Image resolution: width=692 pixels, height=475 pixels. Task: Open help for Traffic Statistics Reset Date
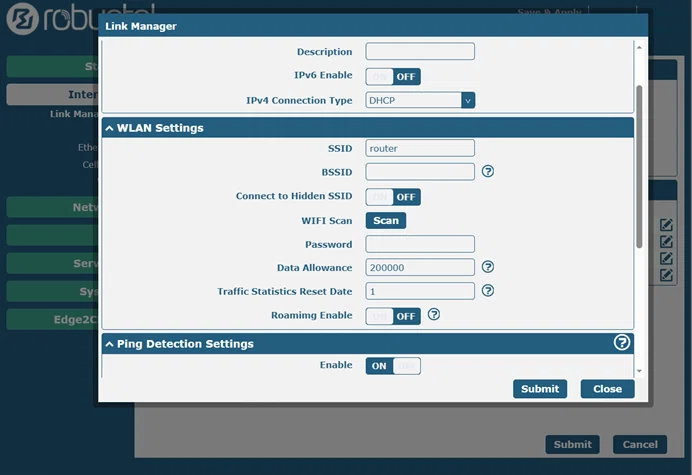488,290
